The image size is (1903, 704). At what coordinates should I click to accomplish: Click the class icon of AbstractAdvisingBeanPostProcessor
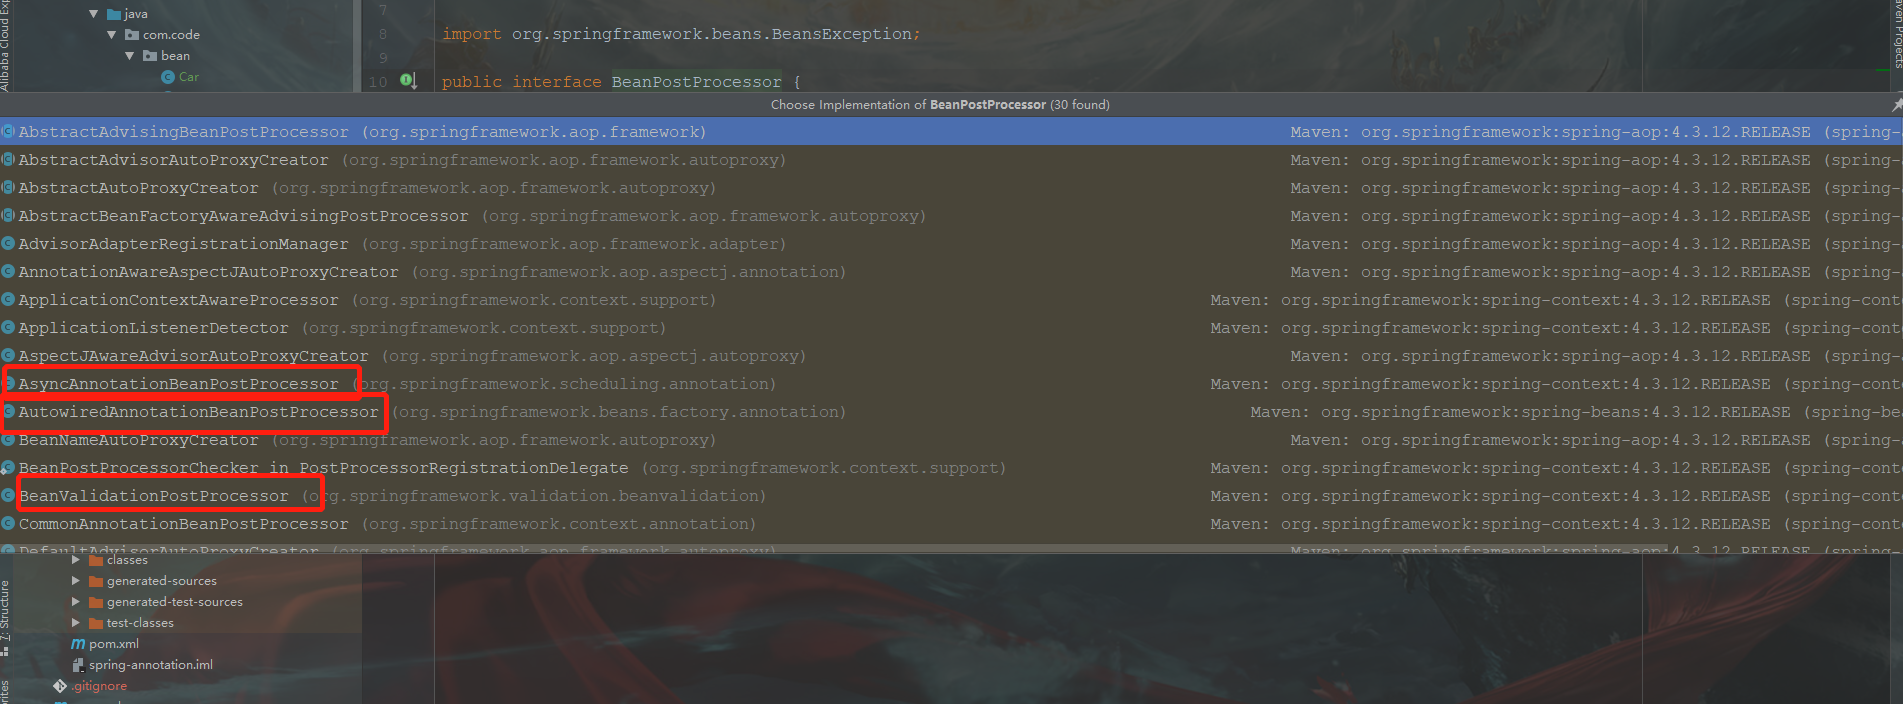point(8,132)
